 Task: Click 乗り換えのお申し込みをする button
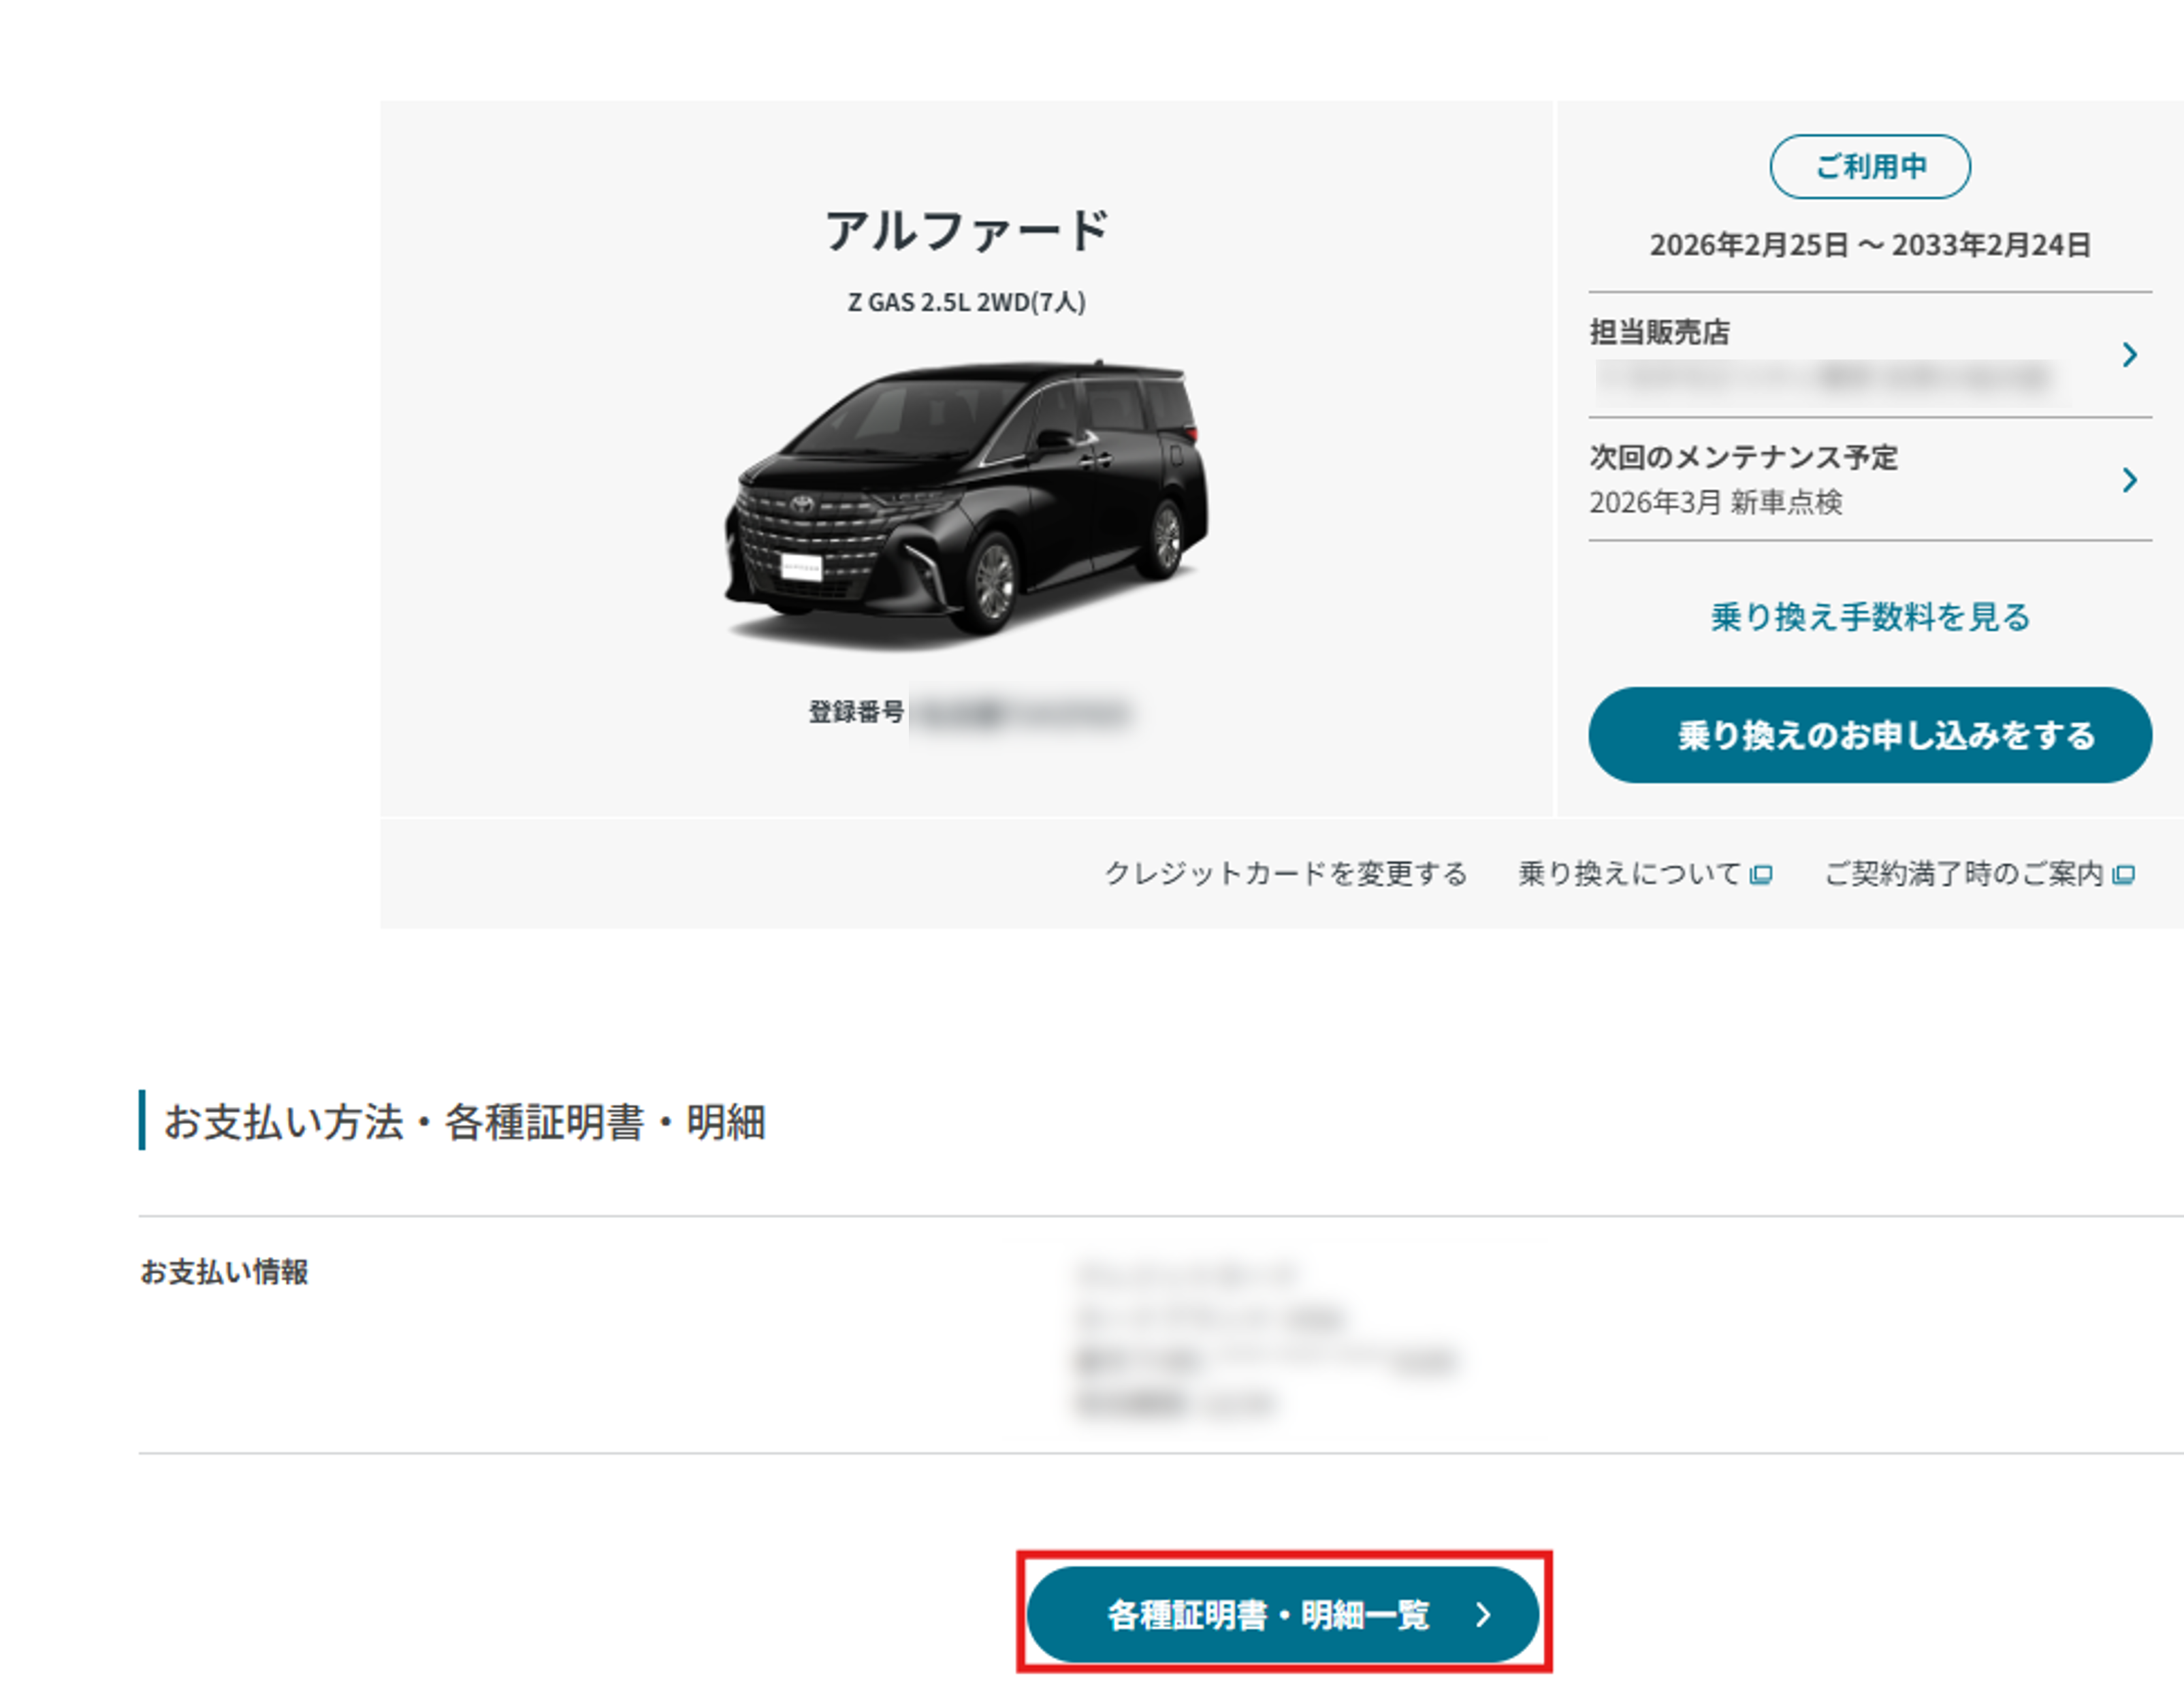point(1869,735)
